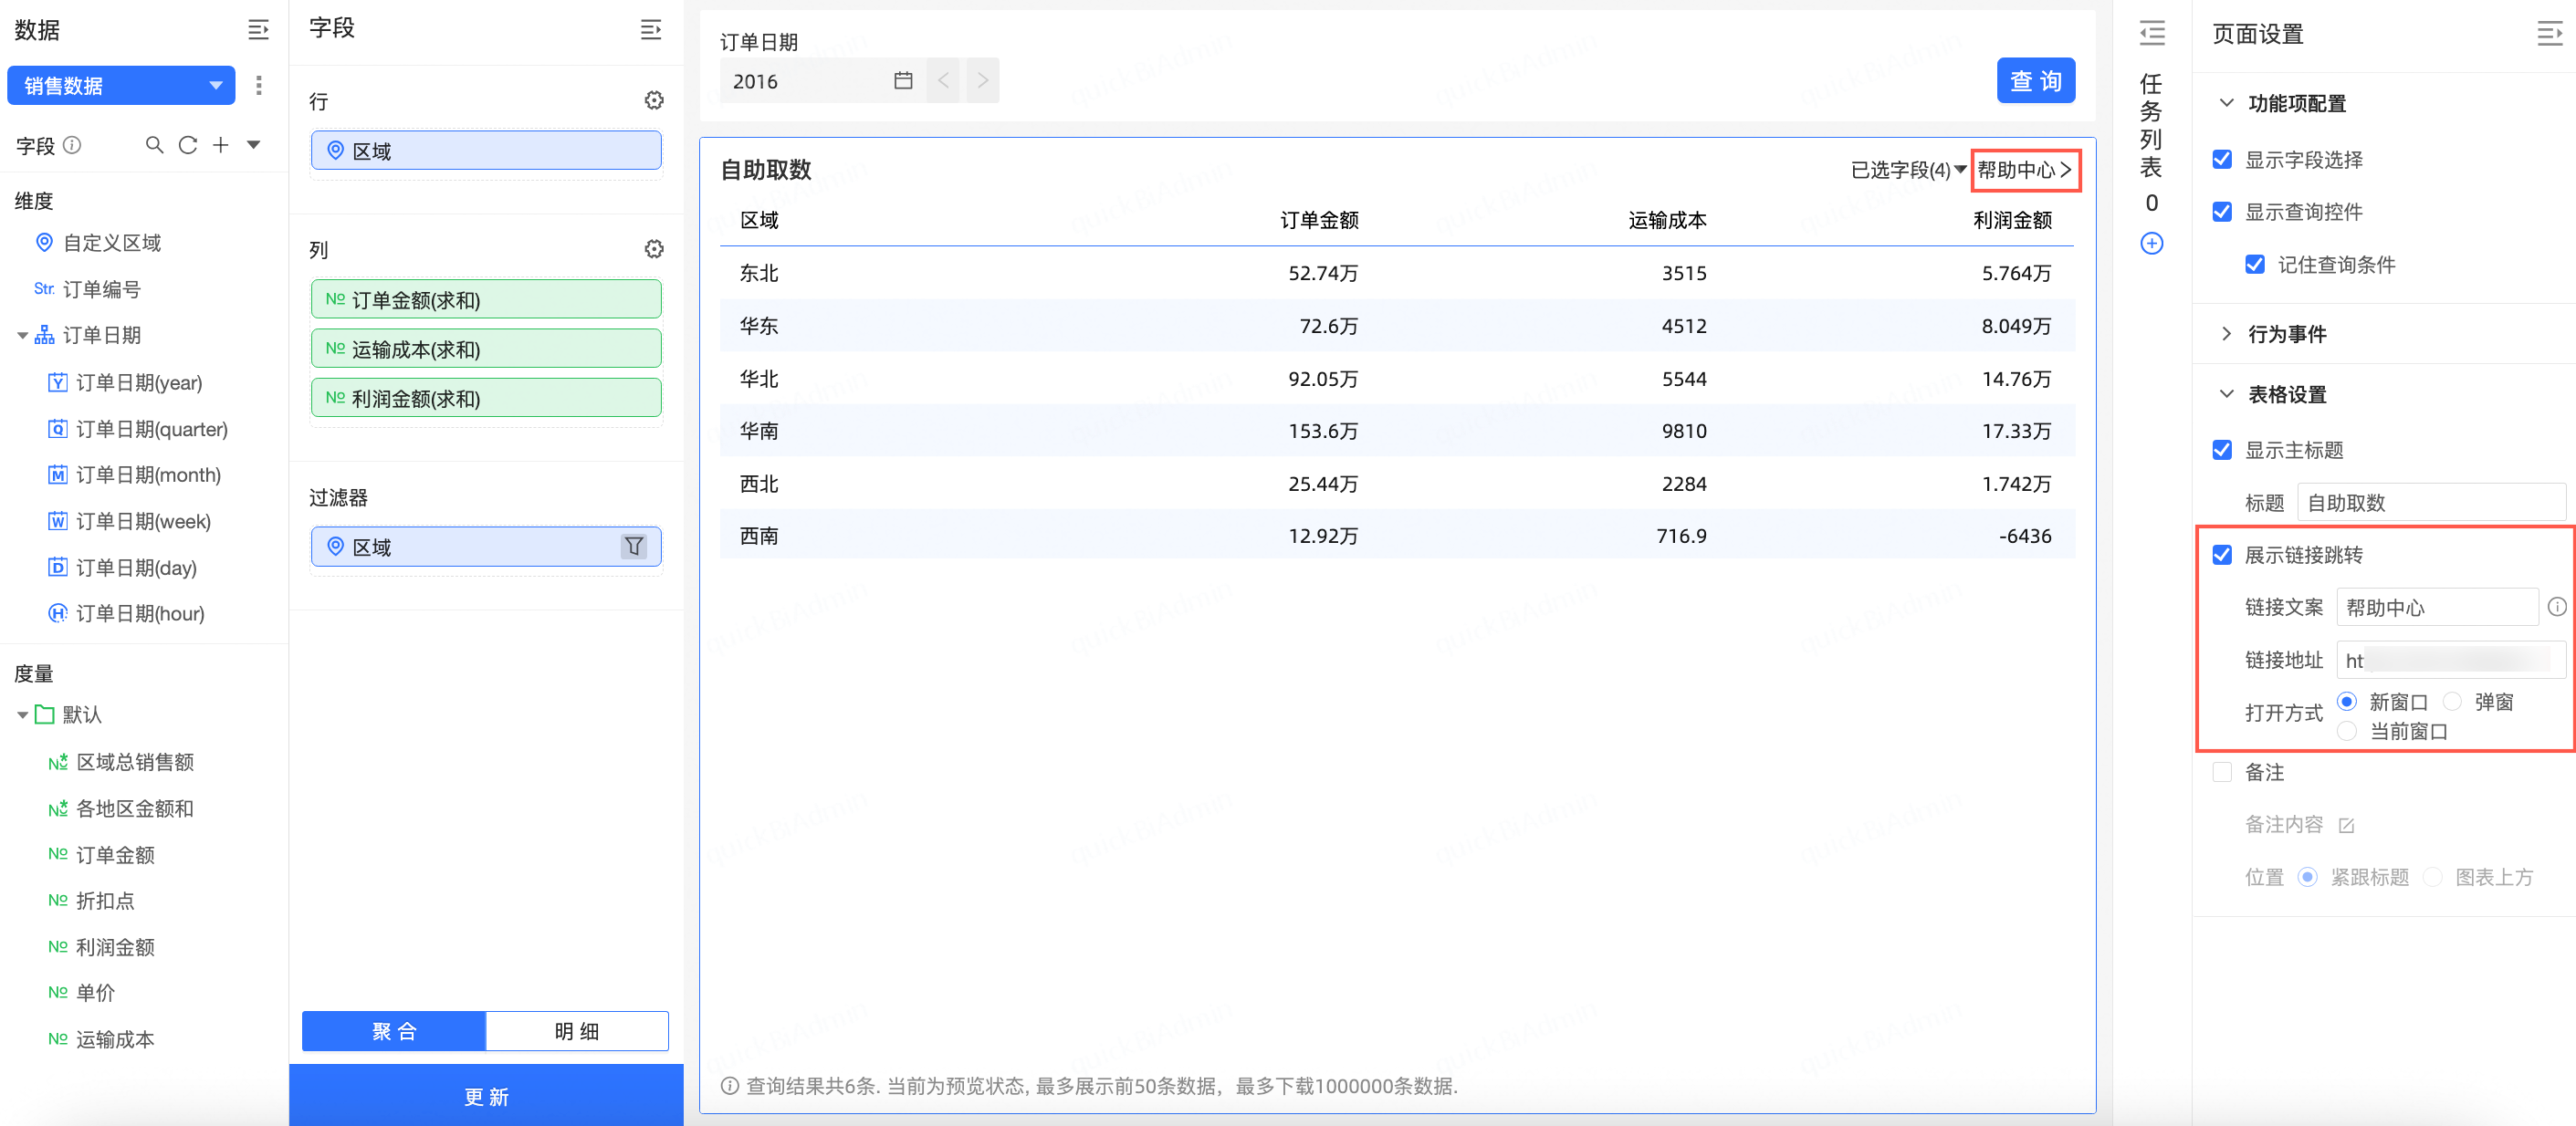The width and height of the screenshot is (2576, 1126).
Task: Expand the 行为事件 section
Action: pos(2286,334)
